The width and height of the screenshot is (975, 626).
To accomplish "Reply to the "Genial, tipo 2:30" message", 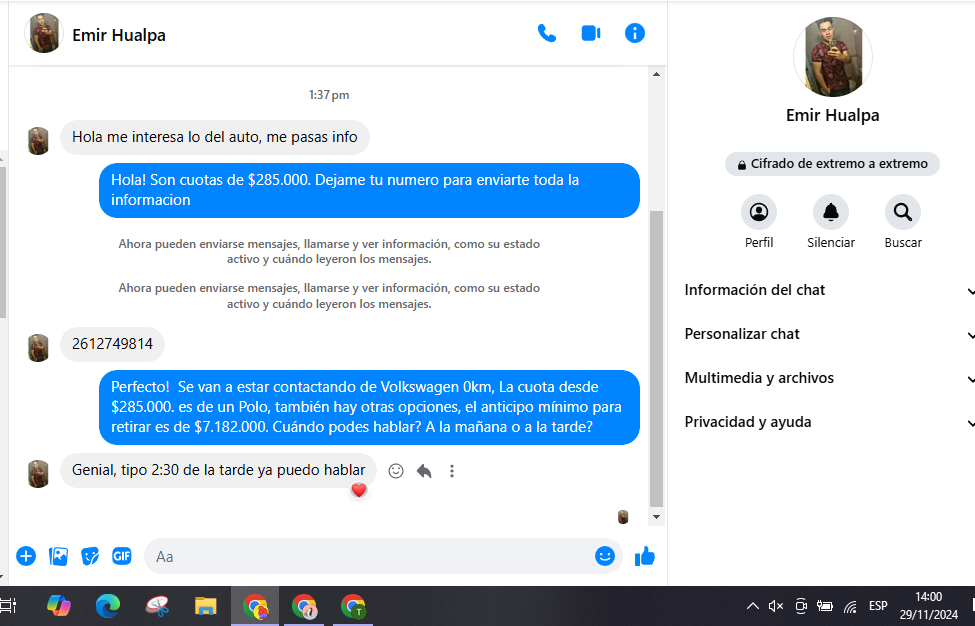I will (x=424, y=471).
